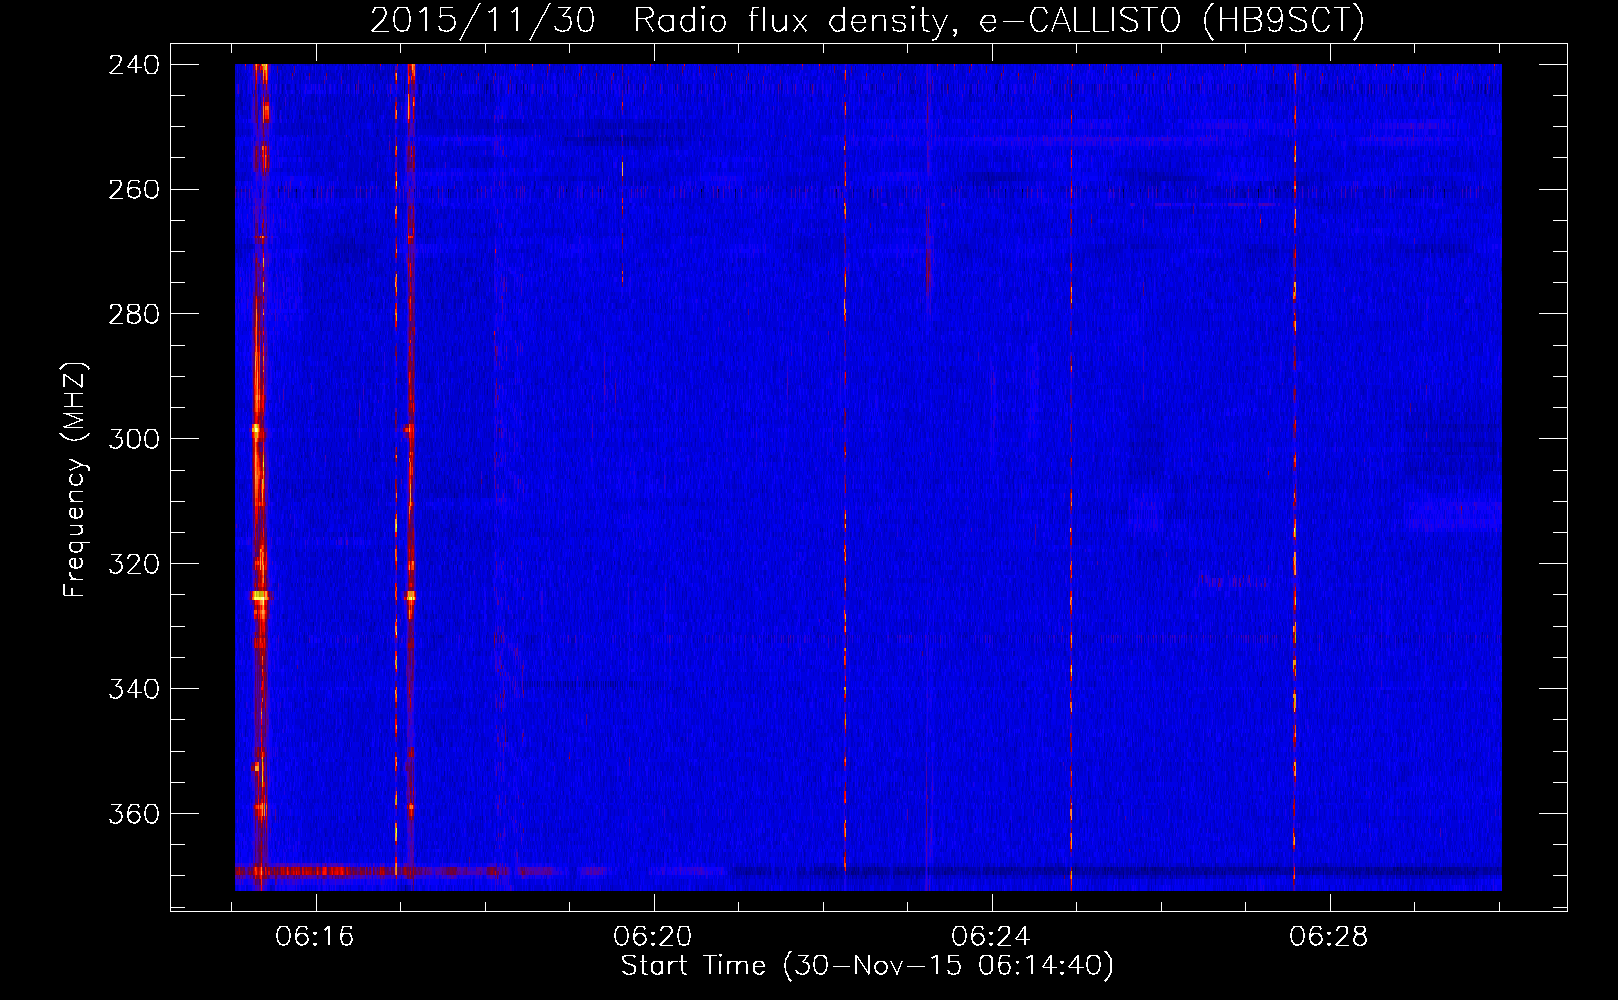
Task: Click the 280 frequency tick label
Action: click(134, 314)
